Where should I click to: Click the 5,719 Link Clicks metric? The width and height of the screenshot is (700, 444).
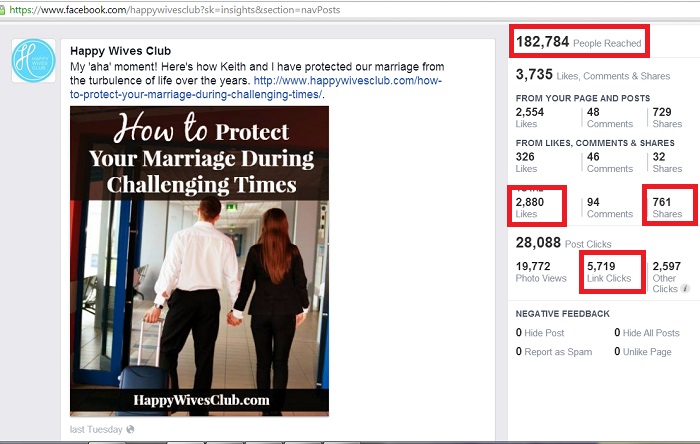(609, 272)
